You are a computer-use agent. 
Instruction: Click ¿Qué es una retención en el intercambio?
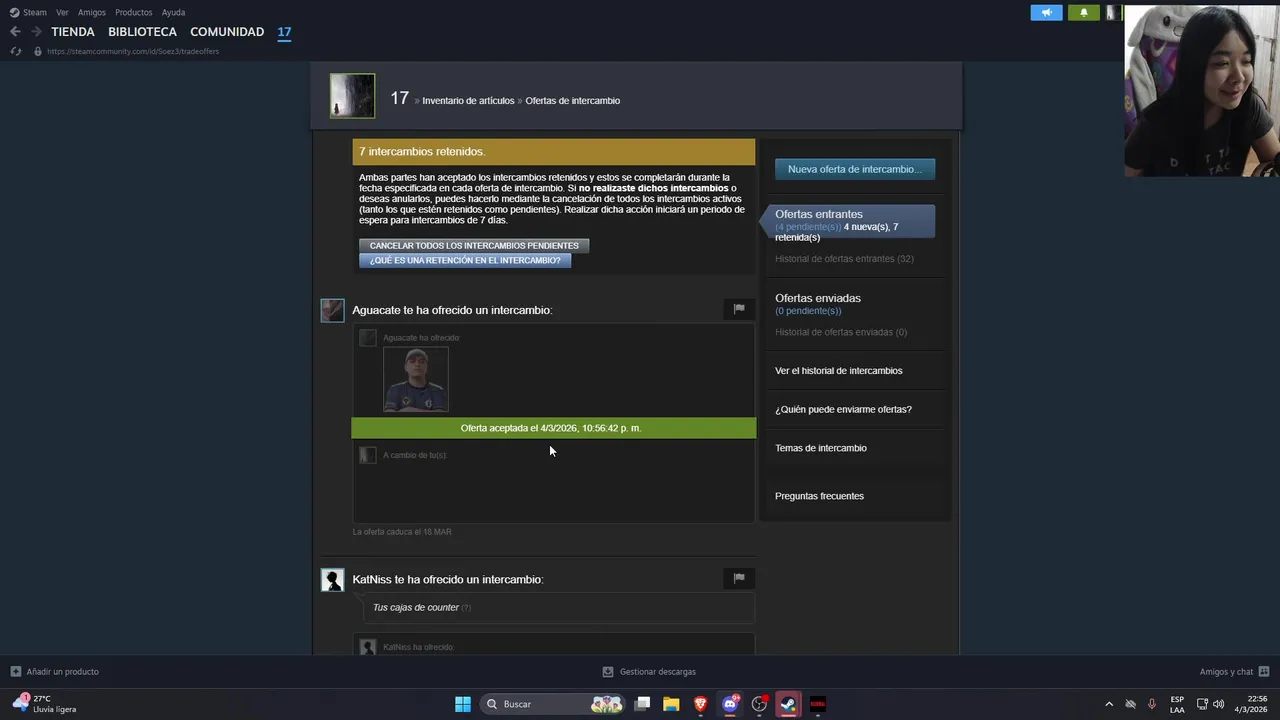(x=465, y=260)
